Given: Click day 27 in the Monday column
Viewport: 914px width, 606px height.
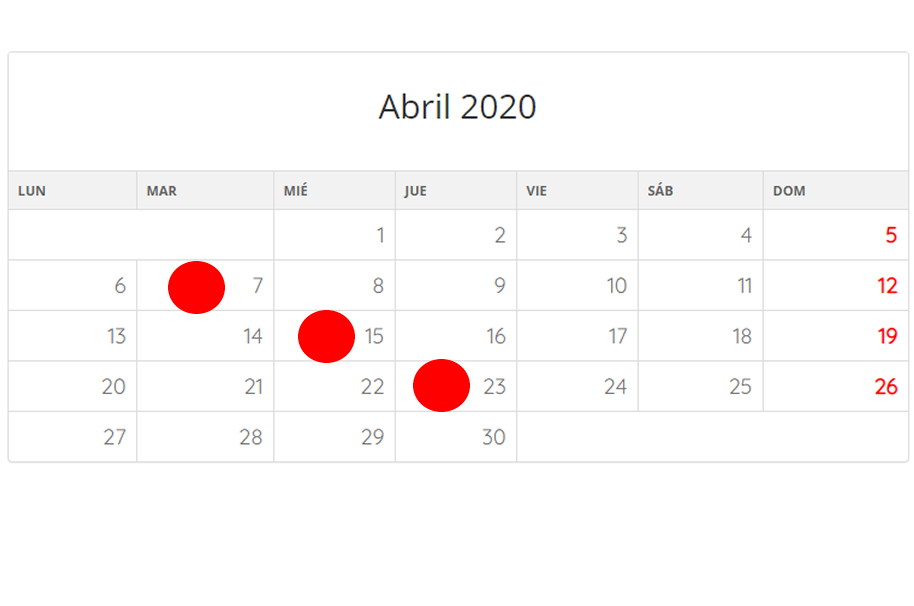Looking at the screenshot, I should click(114, 437).
